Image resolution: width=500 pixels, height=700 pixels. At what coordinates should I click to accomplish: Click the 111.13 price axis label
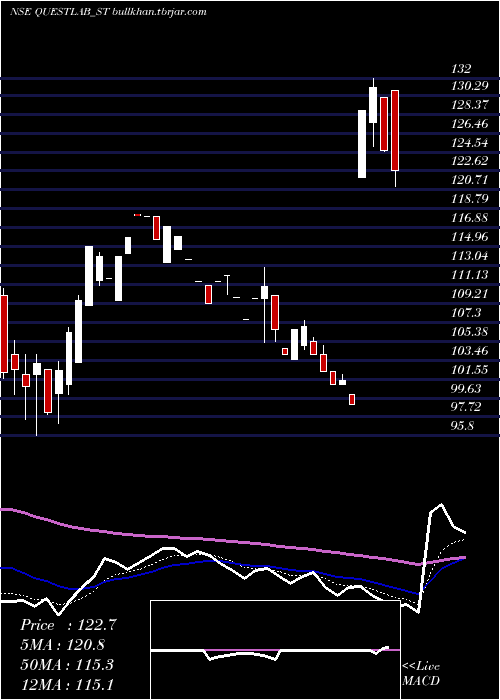pyautogui.click(x=470, y=275)
